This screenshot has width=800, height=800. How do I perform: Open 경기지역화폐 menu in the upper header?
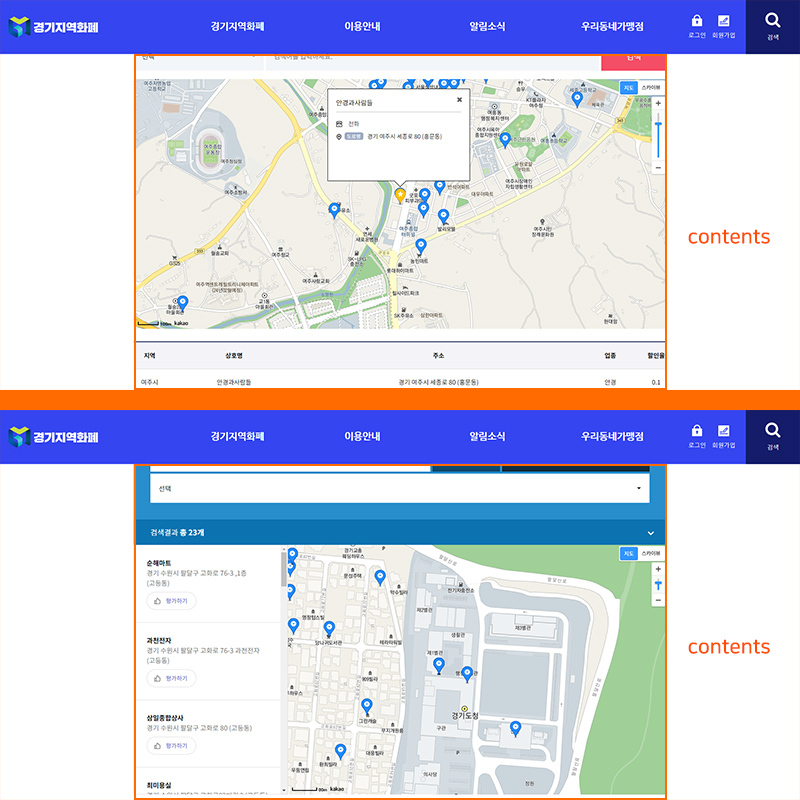point(237,27)
